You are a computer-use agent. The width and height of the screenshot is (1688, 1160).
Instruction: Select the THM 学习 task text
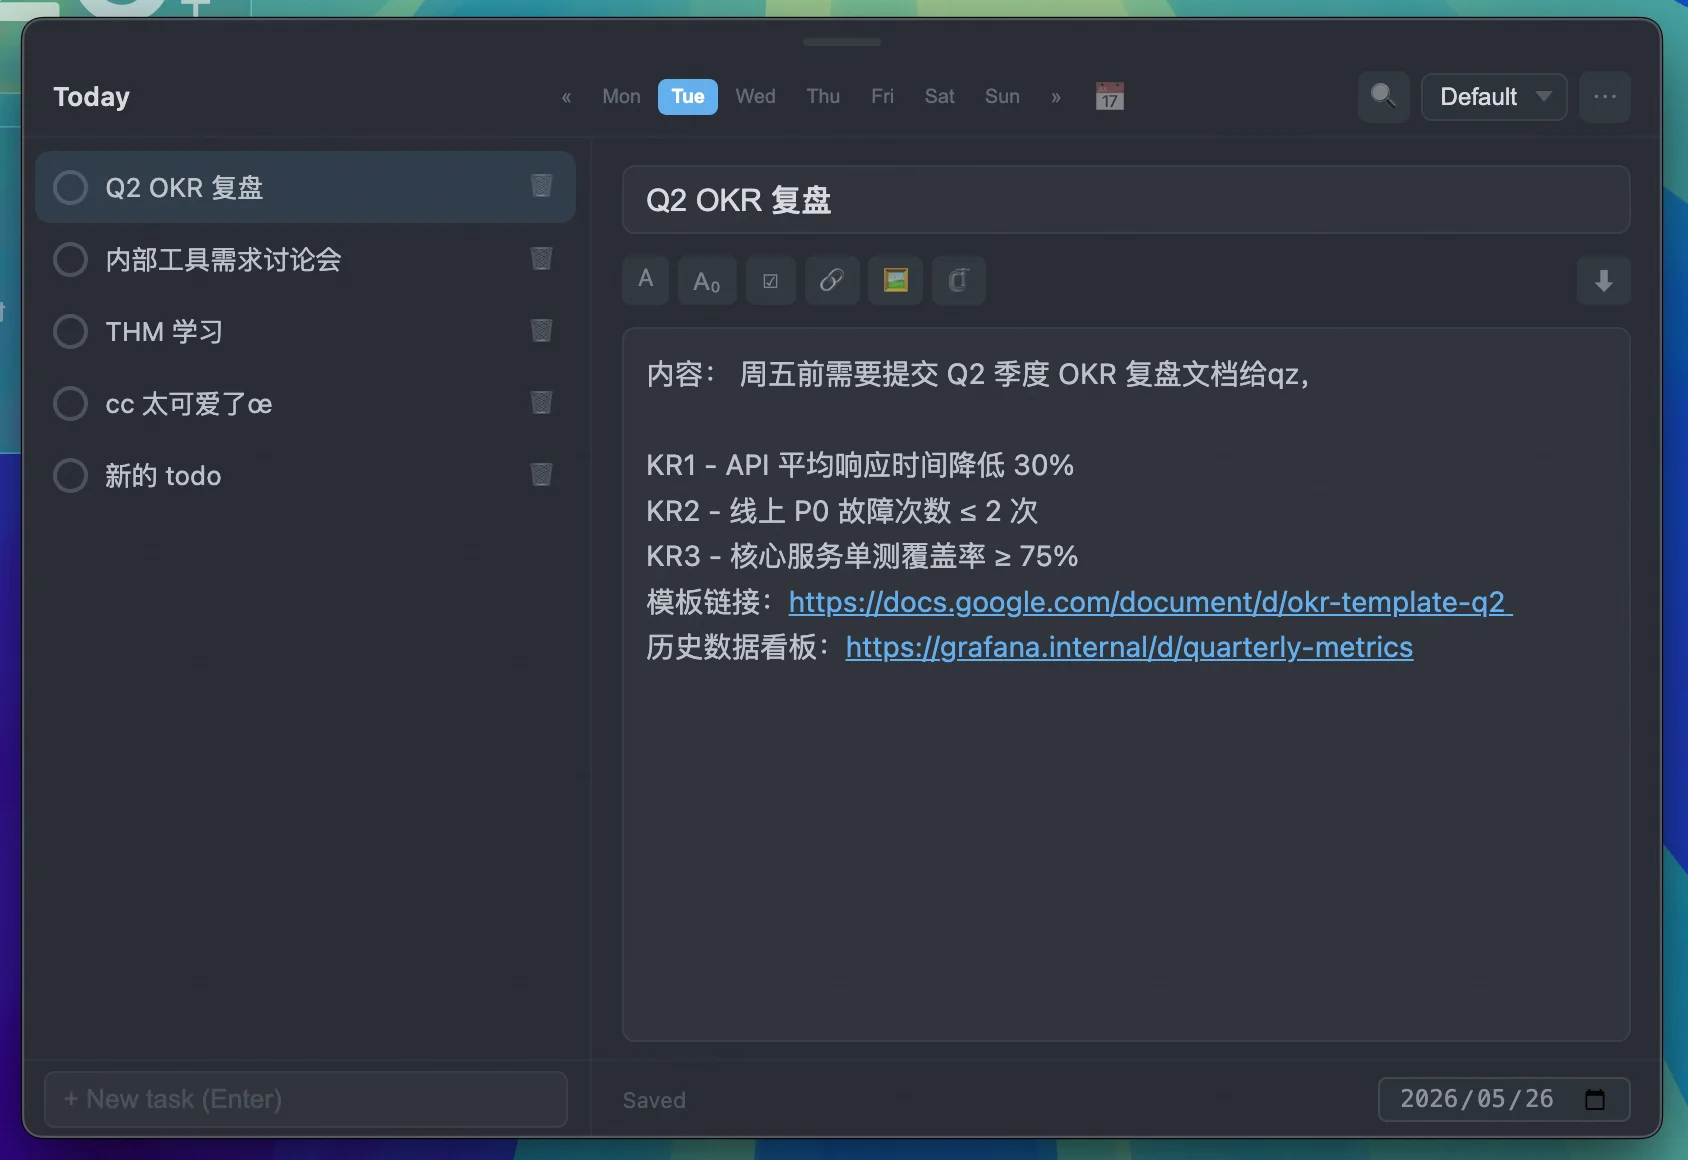tap(164, 332)
